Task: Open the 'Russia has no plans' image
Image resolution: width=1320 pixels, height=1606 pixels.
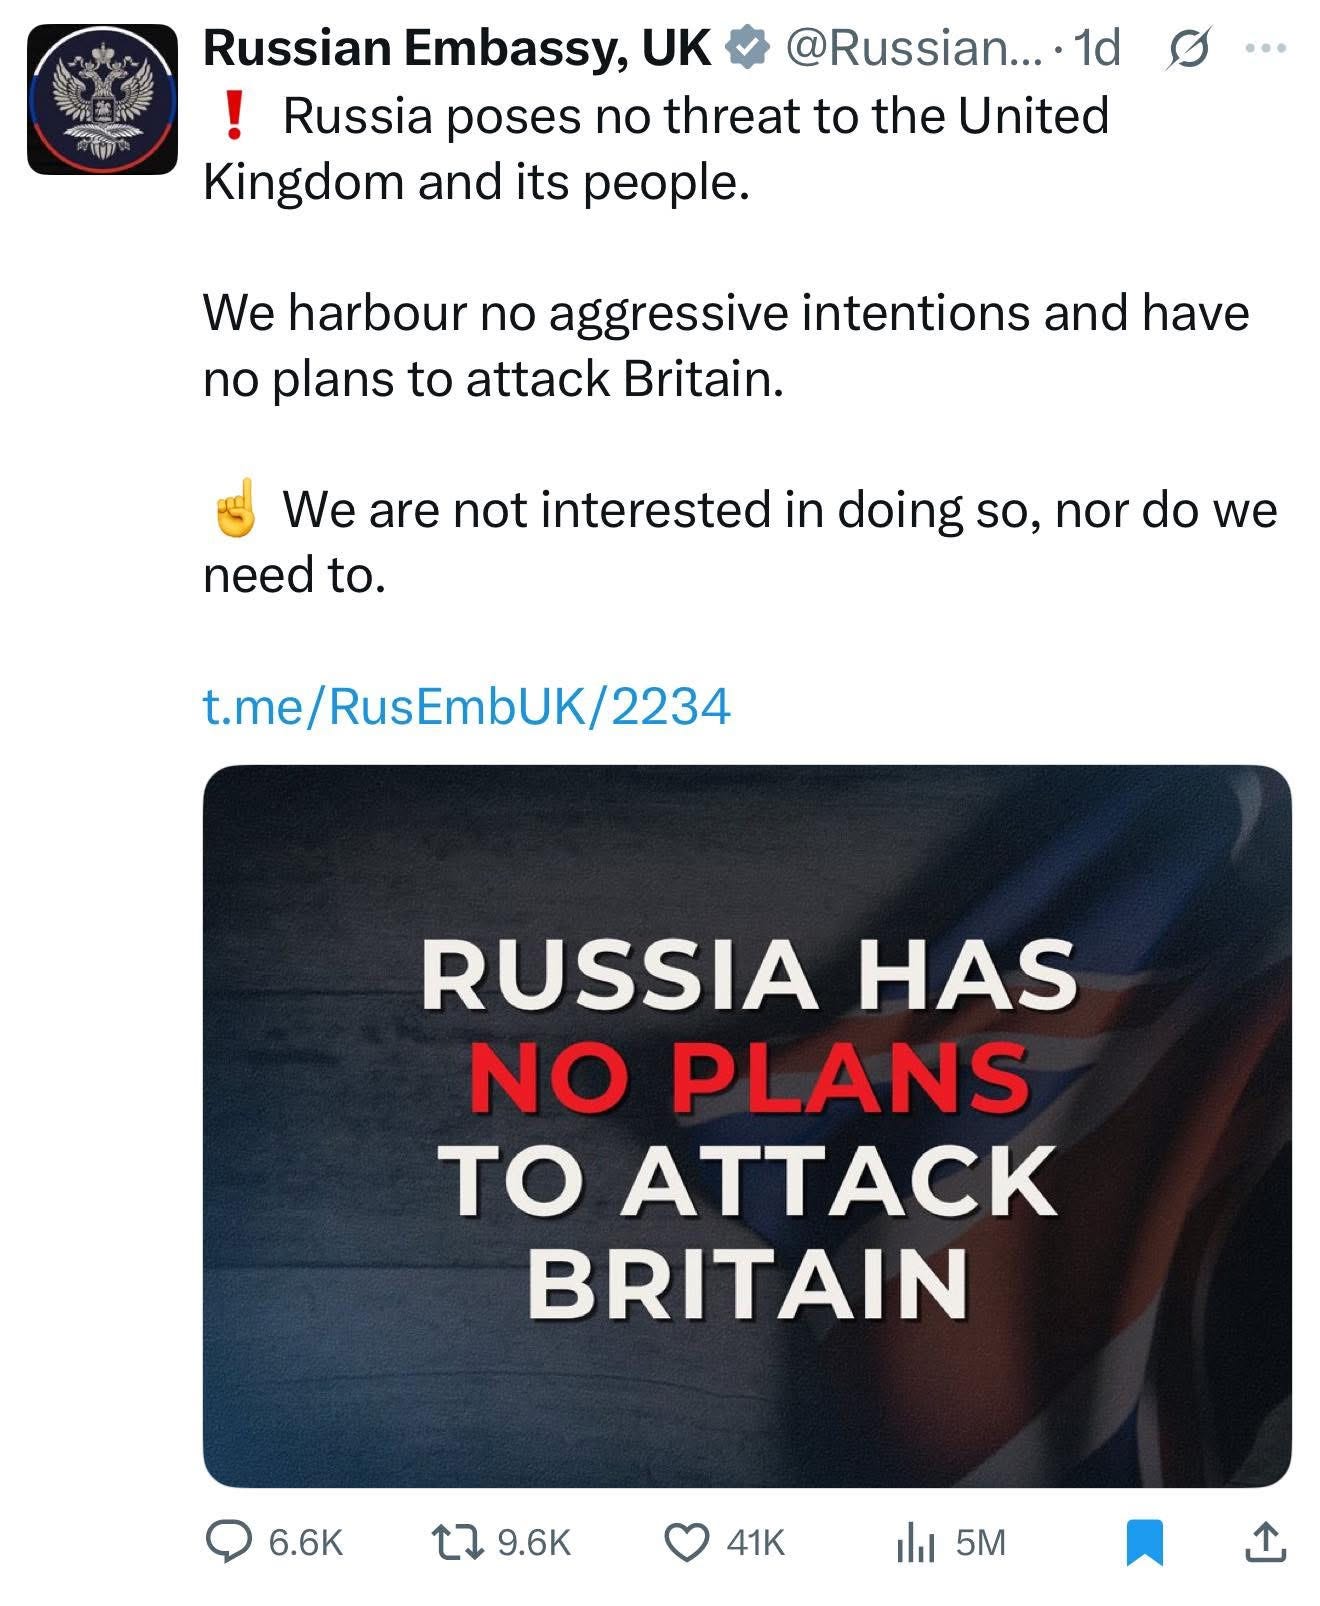Action: point(747,1126)
